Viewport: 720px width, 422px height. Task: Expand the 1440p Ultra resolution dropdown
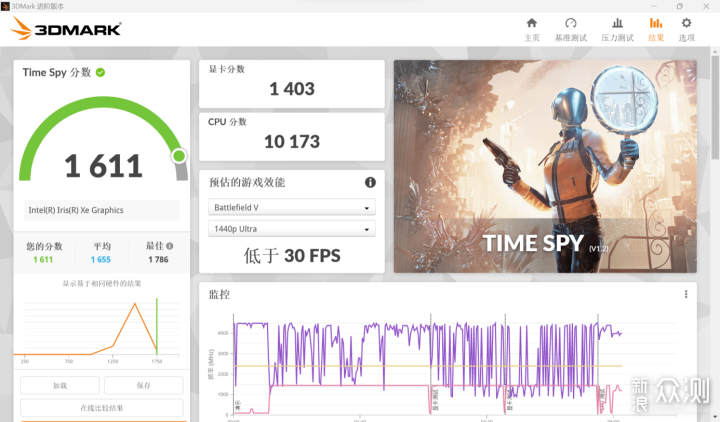click(x=292, y=229)
